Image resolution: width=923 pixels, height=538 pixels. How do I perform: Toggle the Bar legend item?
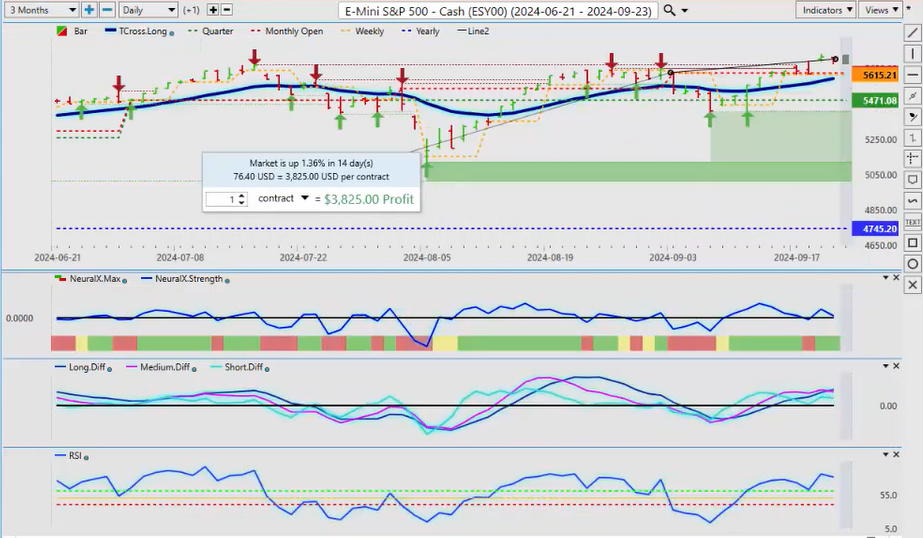pyautogui.click(x=72, y=31)
